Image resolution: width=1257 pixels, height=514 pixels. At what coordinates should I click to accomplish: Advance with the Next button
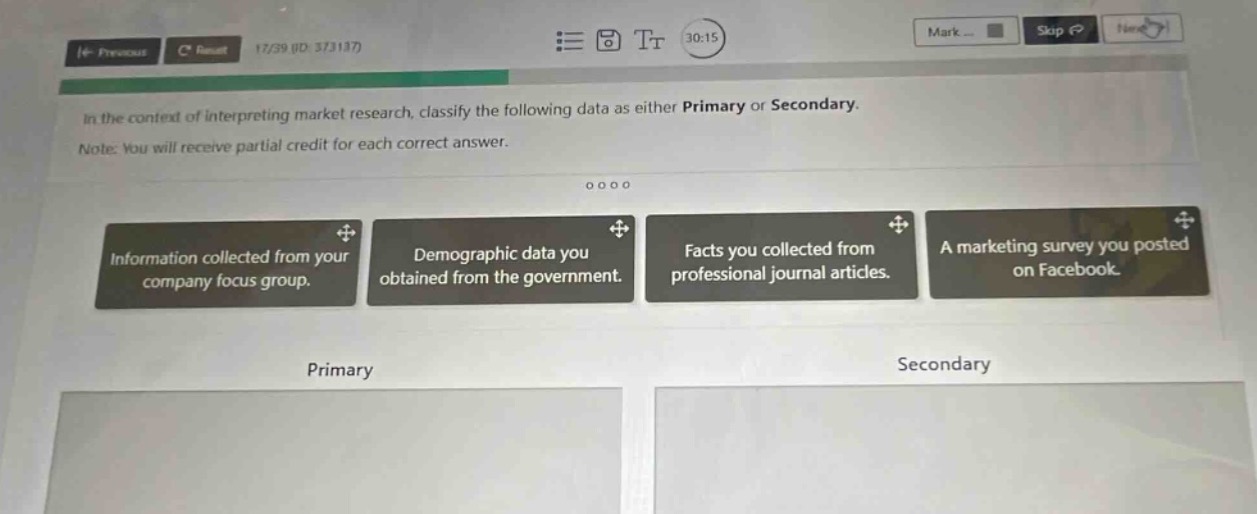1142,30
